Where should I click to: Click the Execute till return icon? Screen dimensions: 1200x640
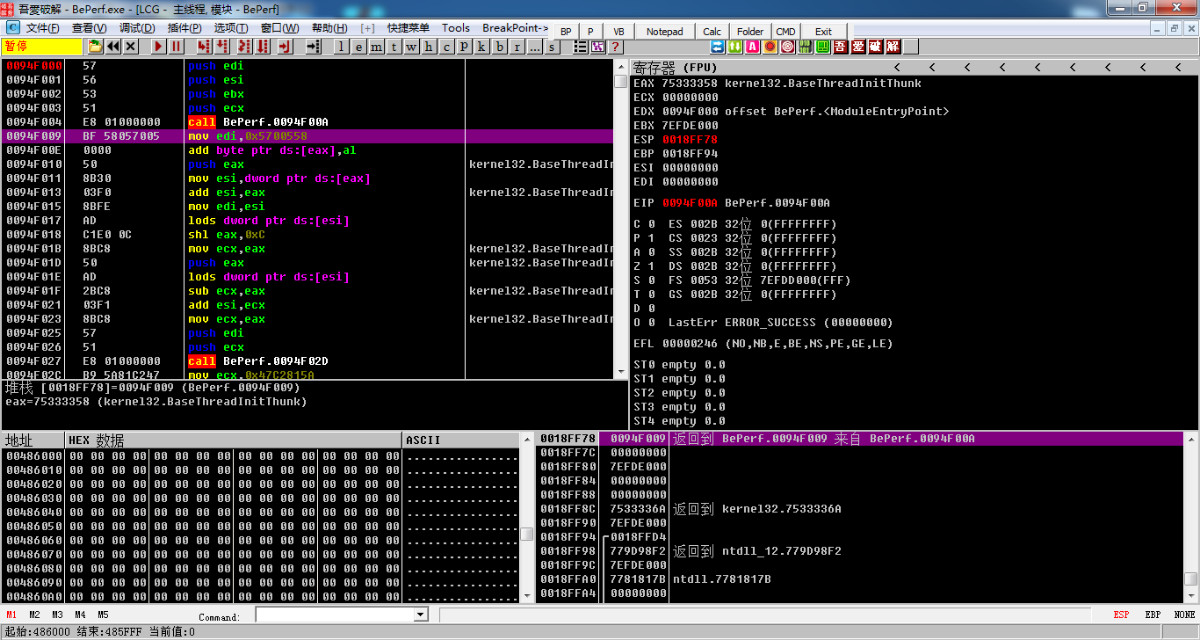(x=285, y=46)
